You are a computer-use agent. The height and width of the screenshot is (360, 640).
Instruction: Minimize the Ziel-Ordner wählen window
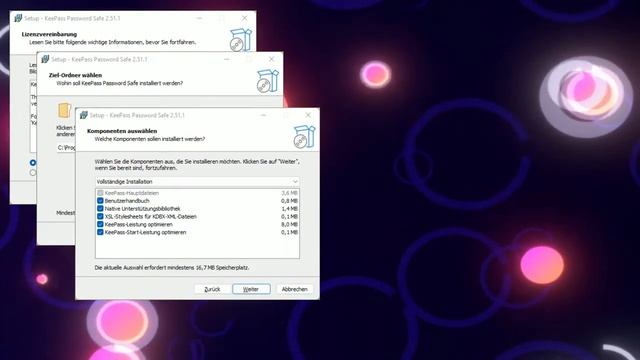(x=227, y=59)
